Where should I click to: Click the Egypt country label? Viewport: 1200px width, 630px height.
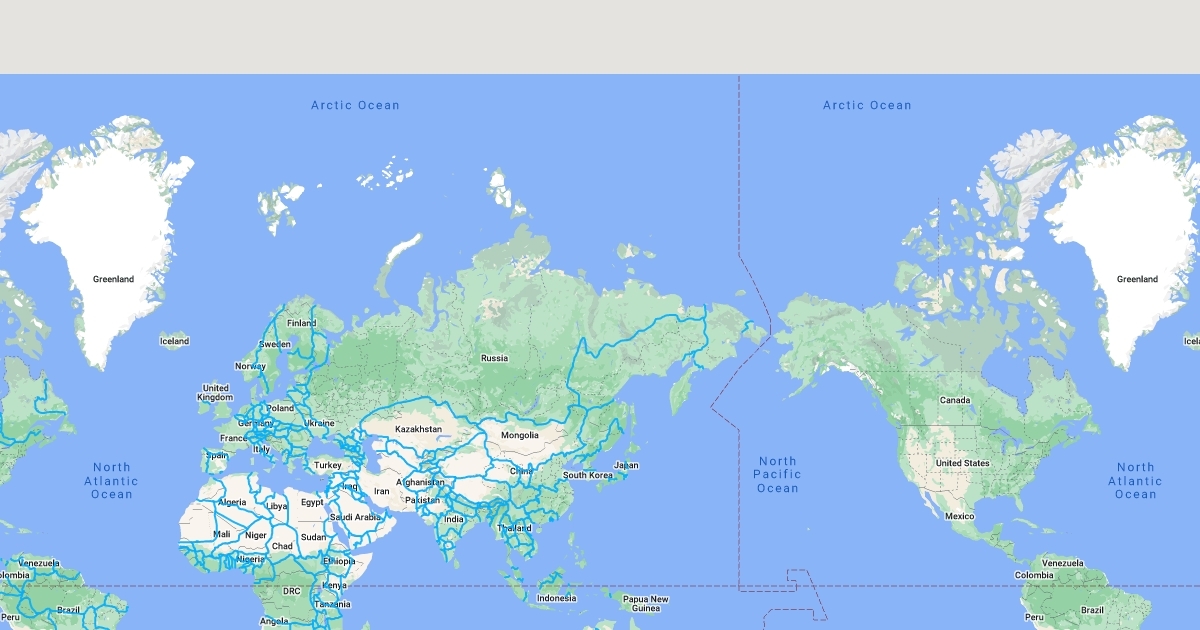313,502
